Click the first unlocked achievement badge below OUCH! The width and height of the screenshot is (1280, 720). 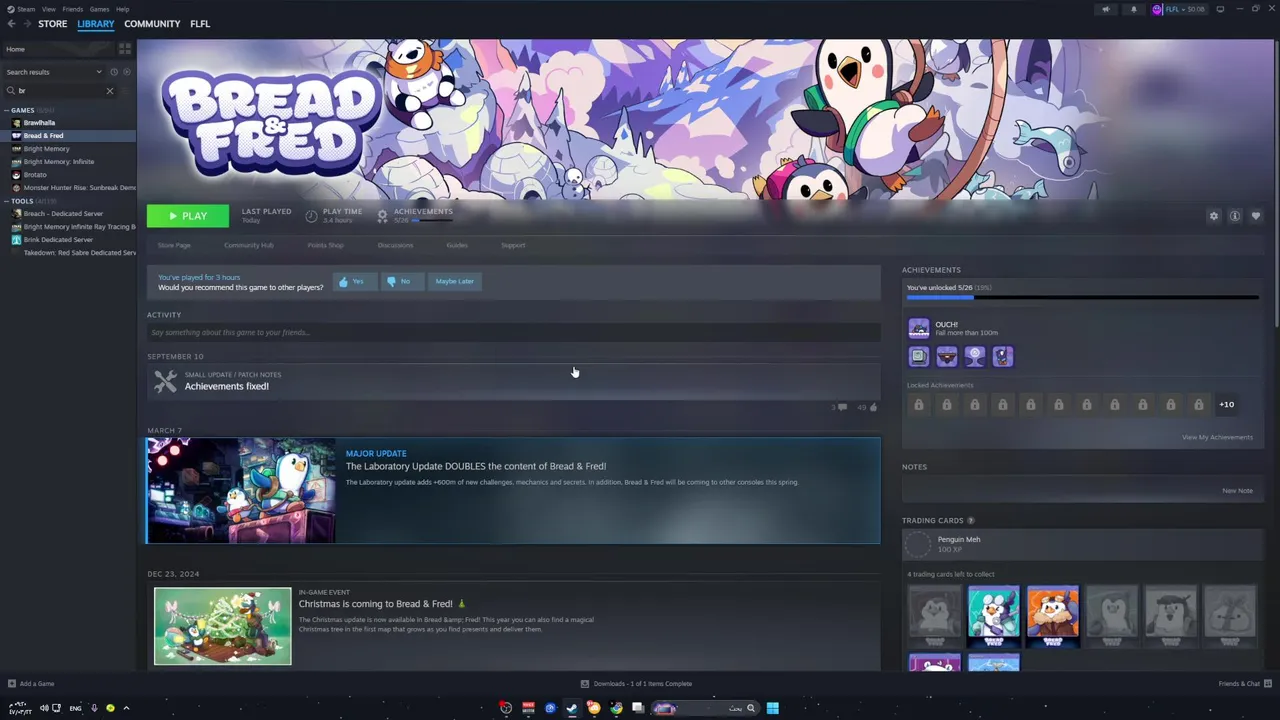919,356
